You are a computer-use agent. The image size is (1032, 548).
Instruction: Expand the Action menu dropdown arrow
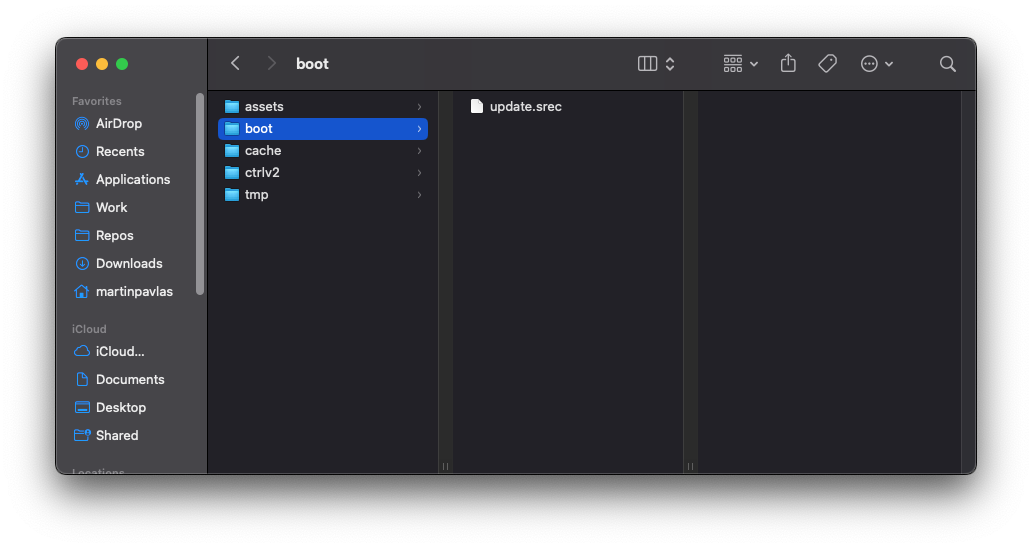[x=889, y=64]
